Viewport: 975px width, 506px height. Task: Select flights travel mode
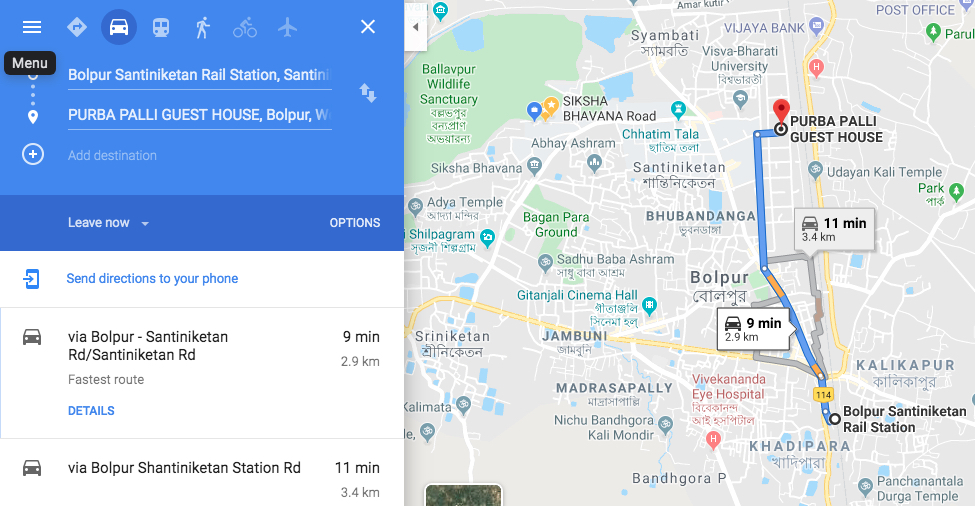(287, 27)
